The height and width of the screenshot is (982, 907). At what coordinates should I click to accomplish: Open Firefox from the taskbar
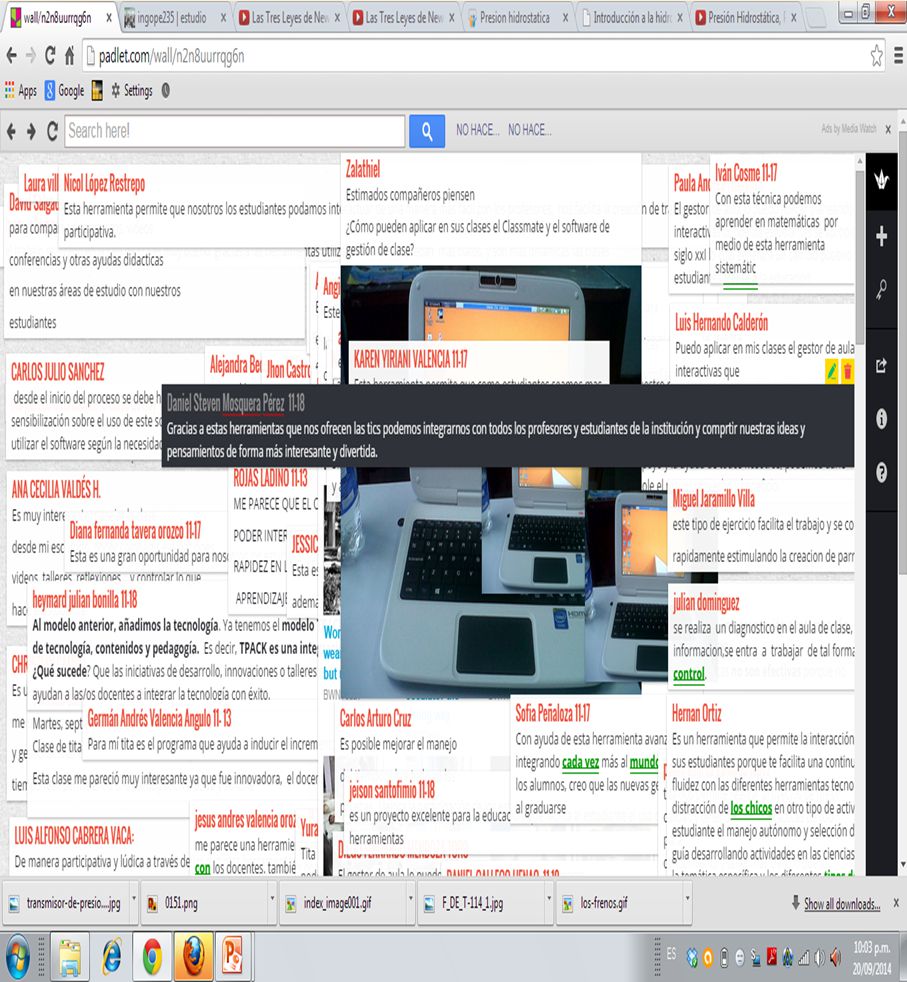[x=193, y=956]
